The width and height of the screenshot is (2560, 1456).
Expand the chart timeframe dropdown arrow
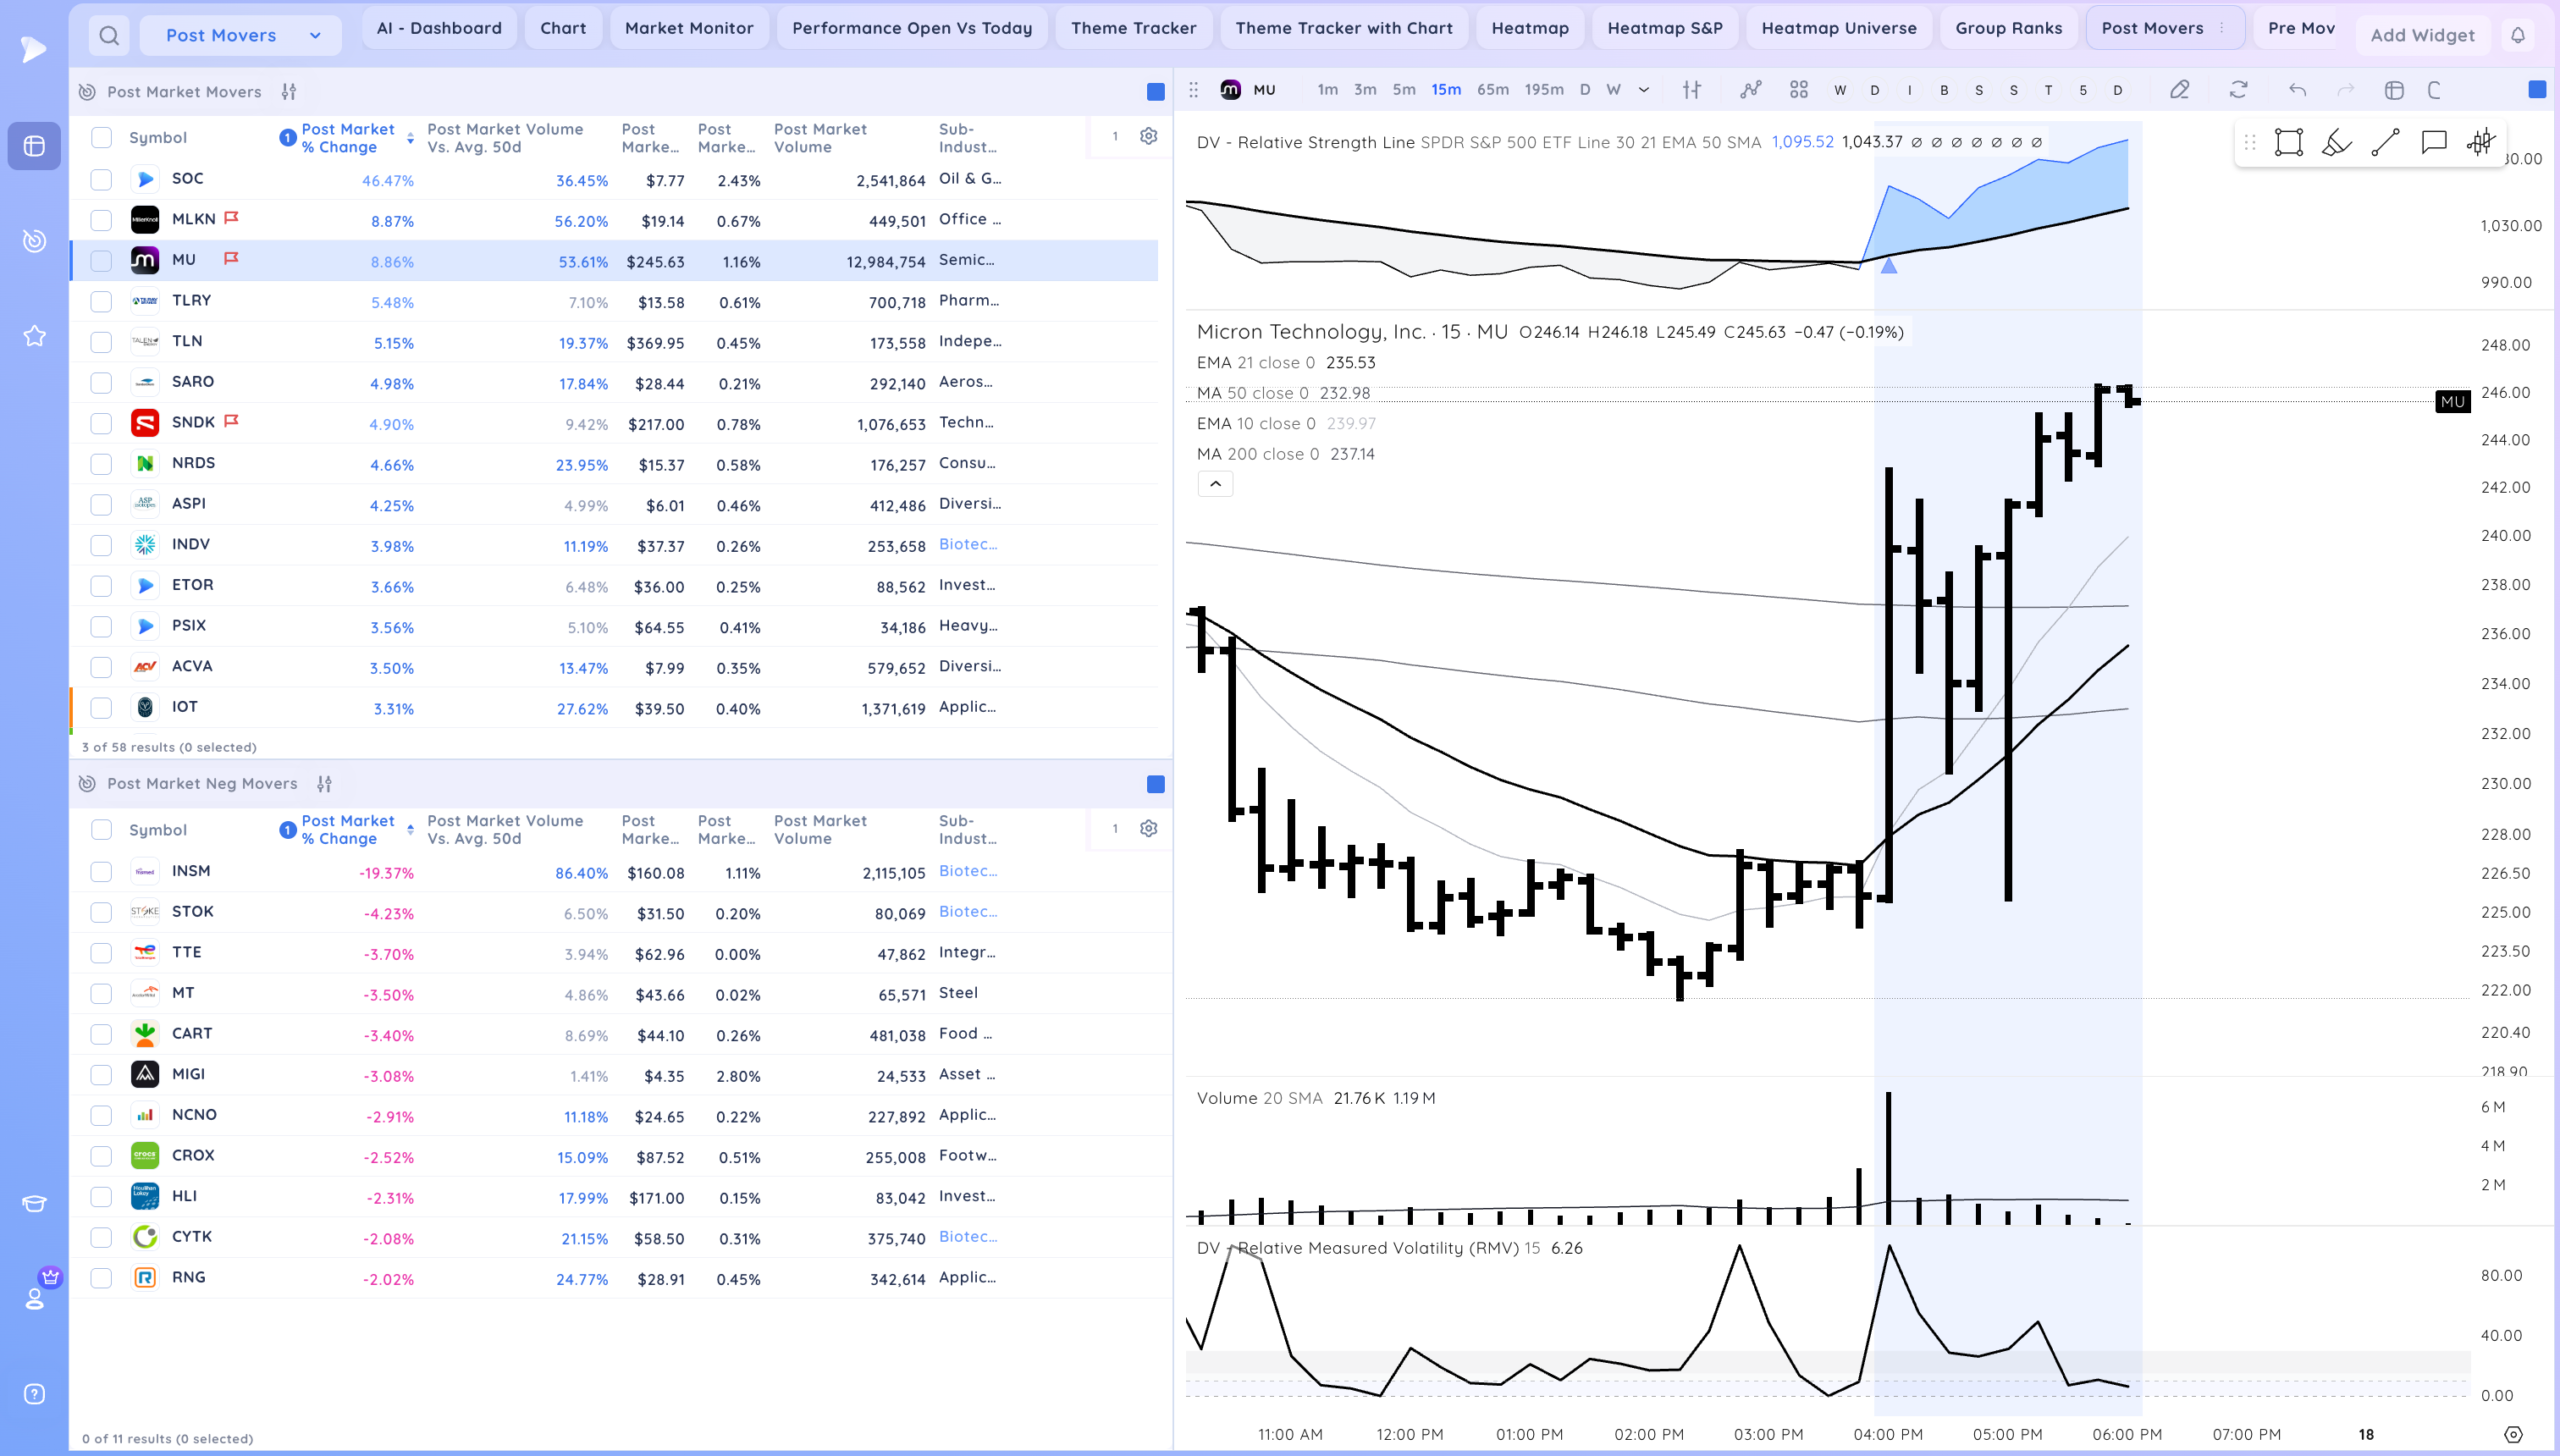click(1644, 90)
